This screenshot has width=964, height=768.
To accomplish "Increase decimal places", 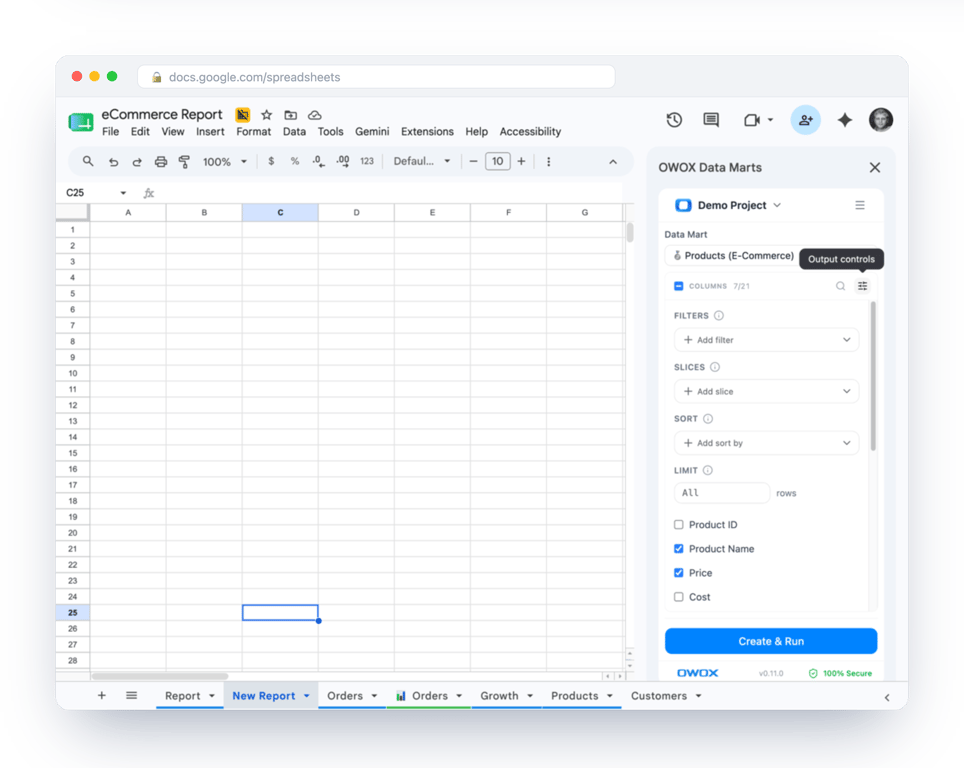I will pyautogui.click(x=343, y=161).
